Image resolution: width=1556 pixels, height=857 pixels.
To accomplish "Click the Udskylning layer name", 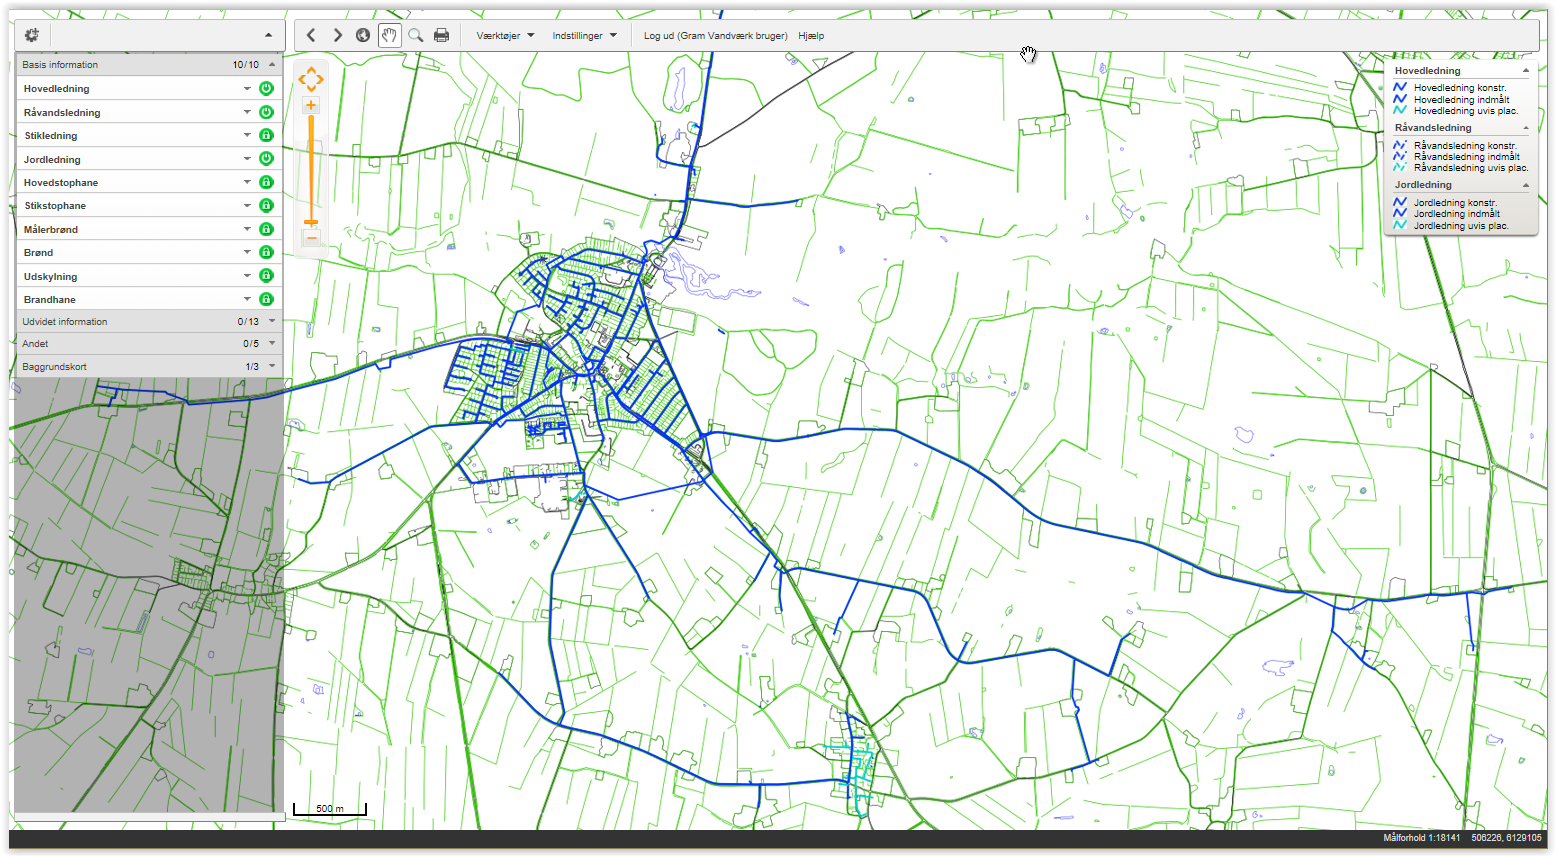I will (50, 276).
